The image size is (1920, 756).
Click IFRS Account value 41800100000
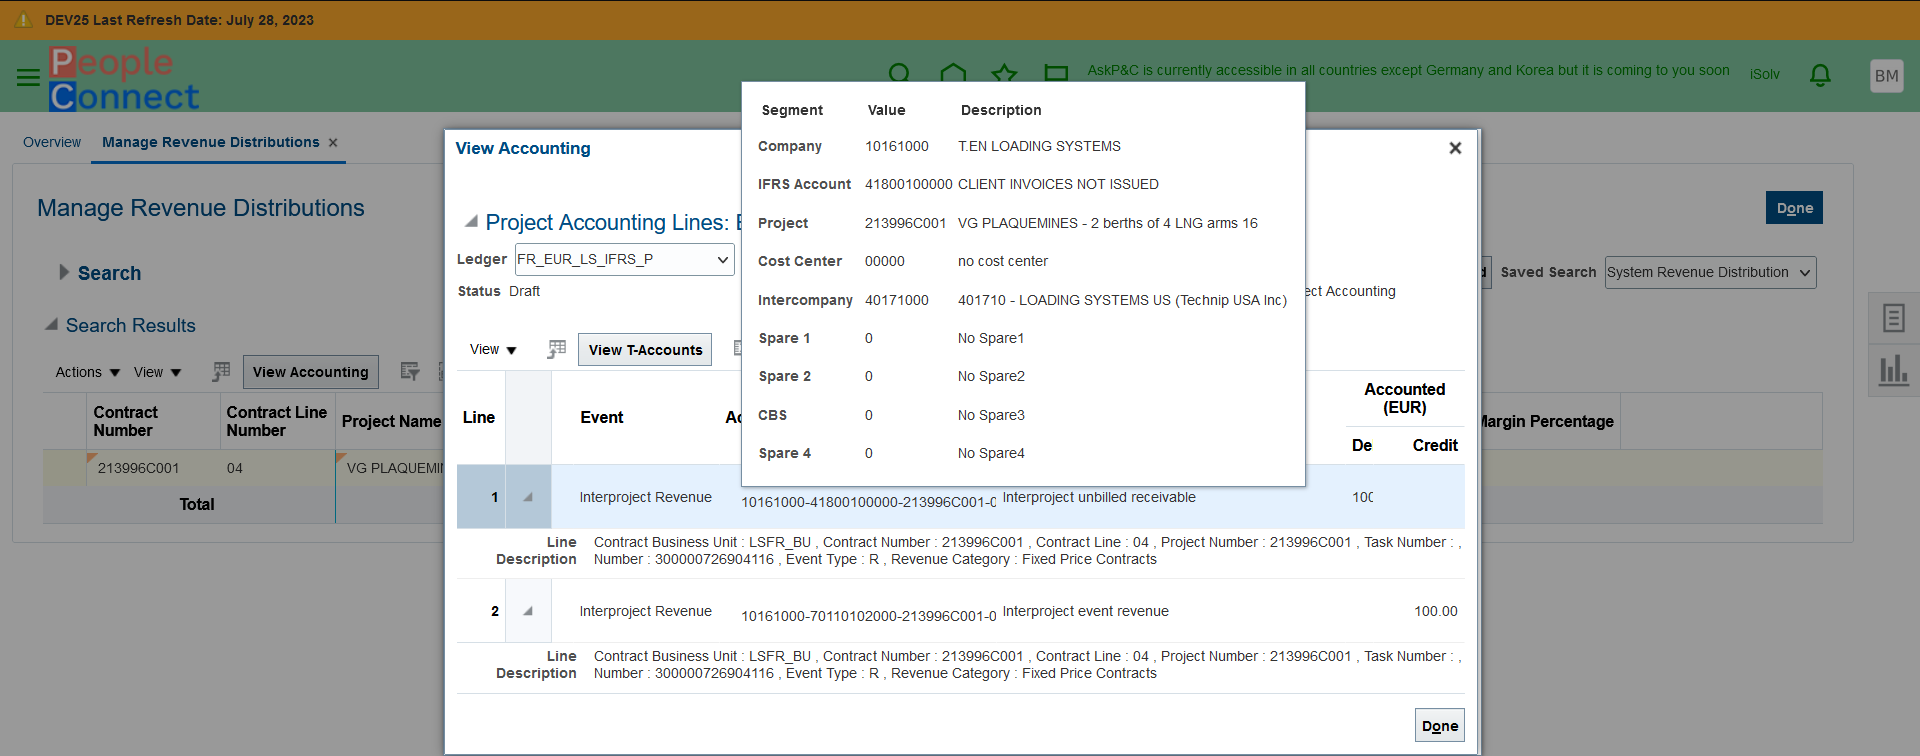(x=909, y=184)
